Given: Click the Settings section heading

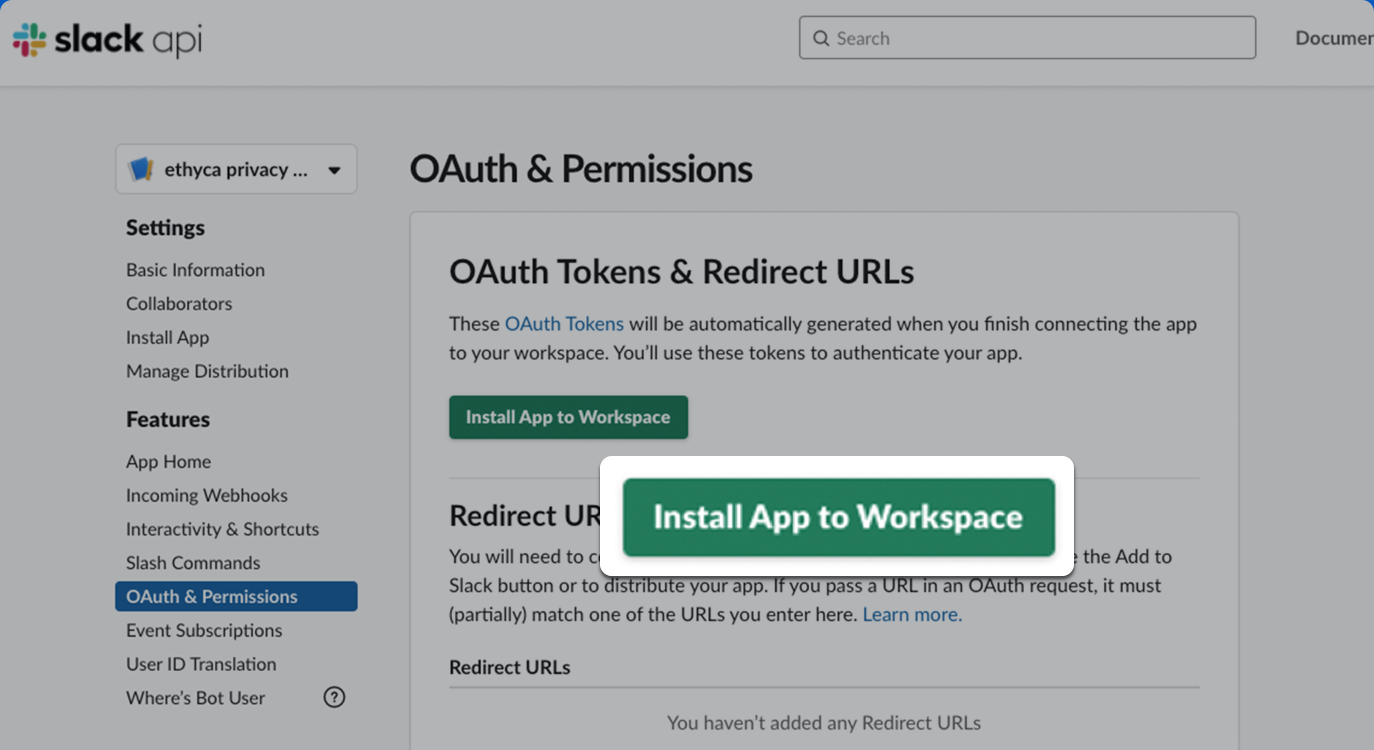Looking at the screenshot, I should (x=165, y=228).
